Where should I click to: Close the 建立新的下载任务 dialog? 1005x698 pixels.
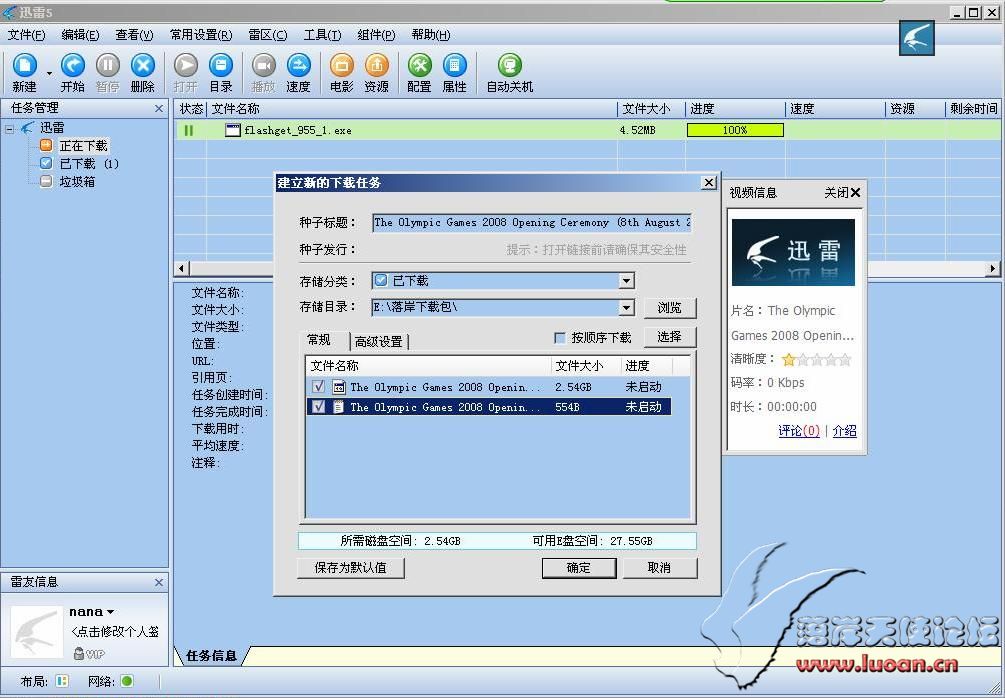[x=708, y=183]
